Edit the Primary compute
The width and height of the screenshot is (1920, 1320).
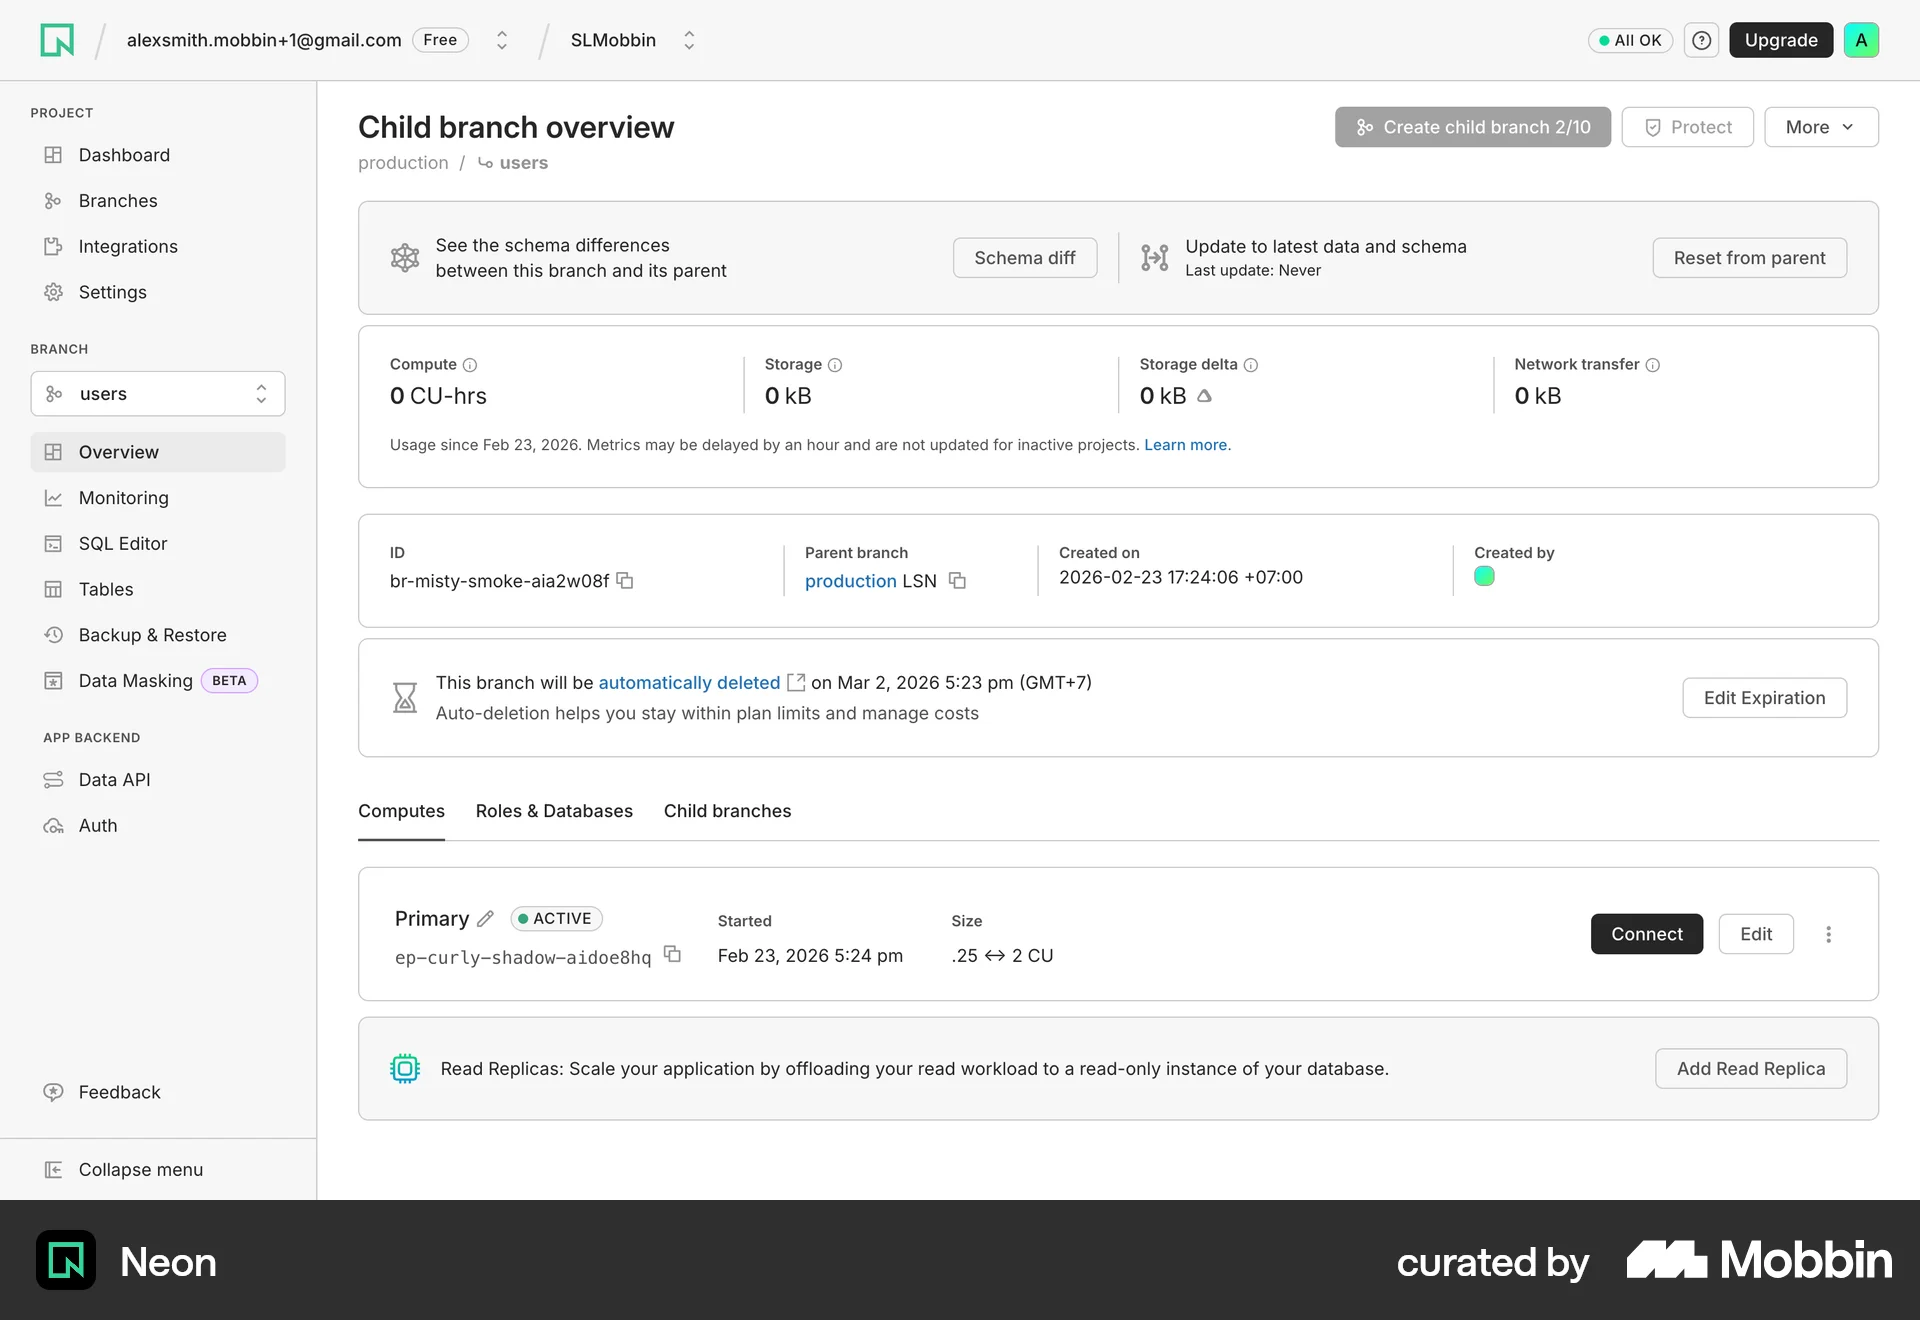click(x=1756, y=934)
